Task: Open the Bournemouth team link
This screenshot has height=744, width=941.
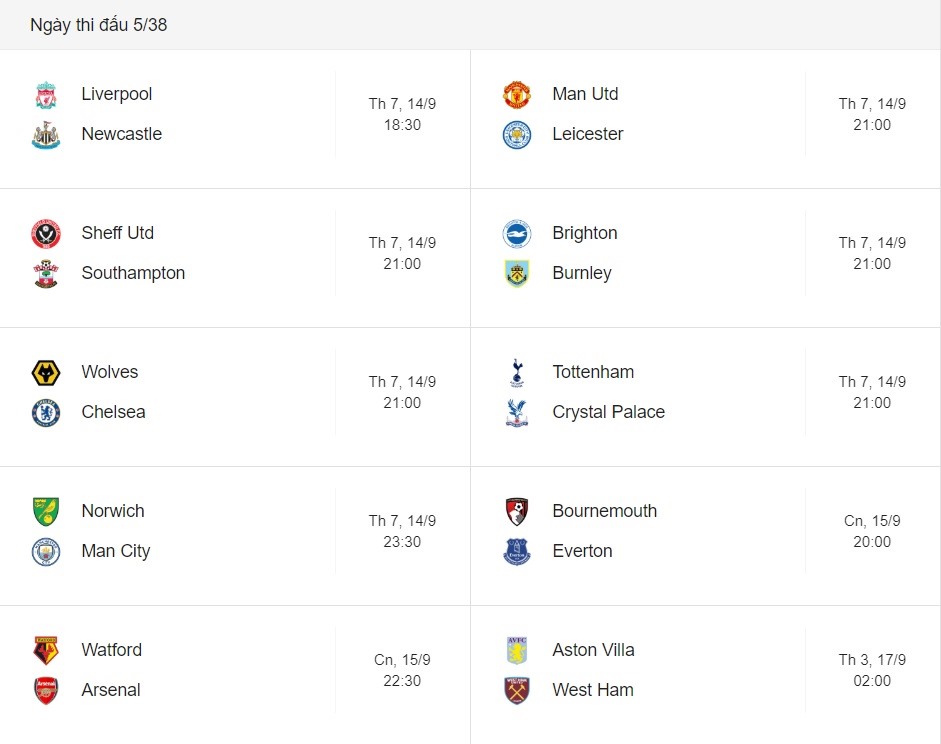Action: 604,511
